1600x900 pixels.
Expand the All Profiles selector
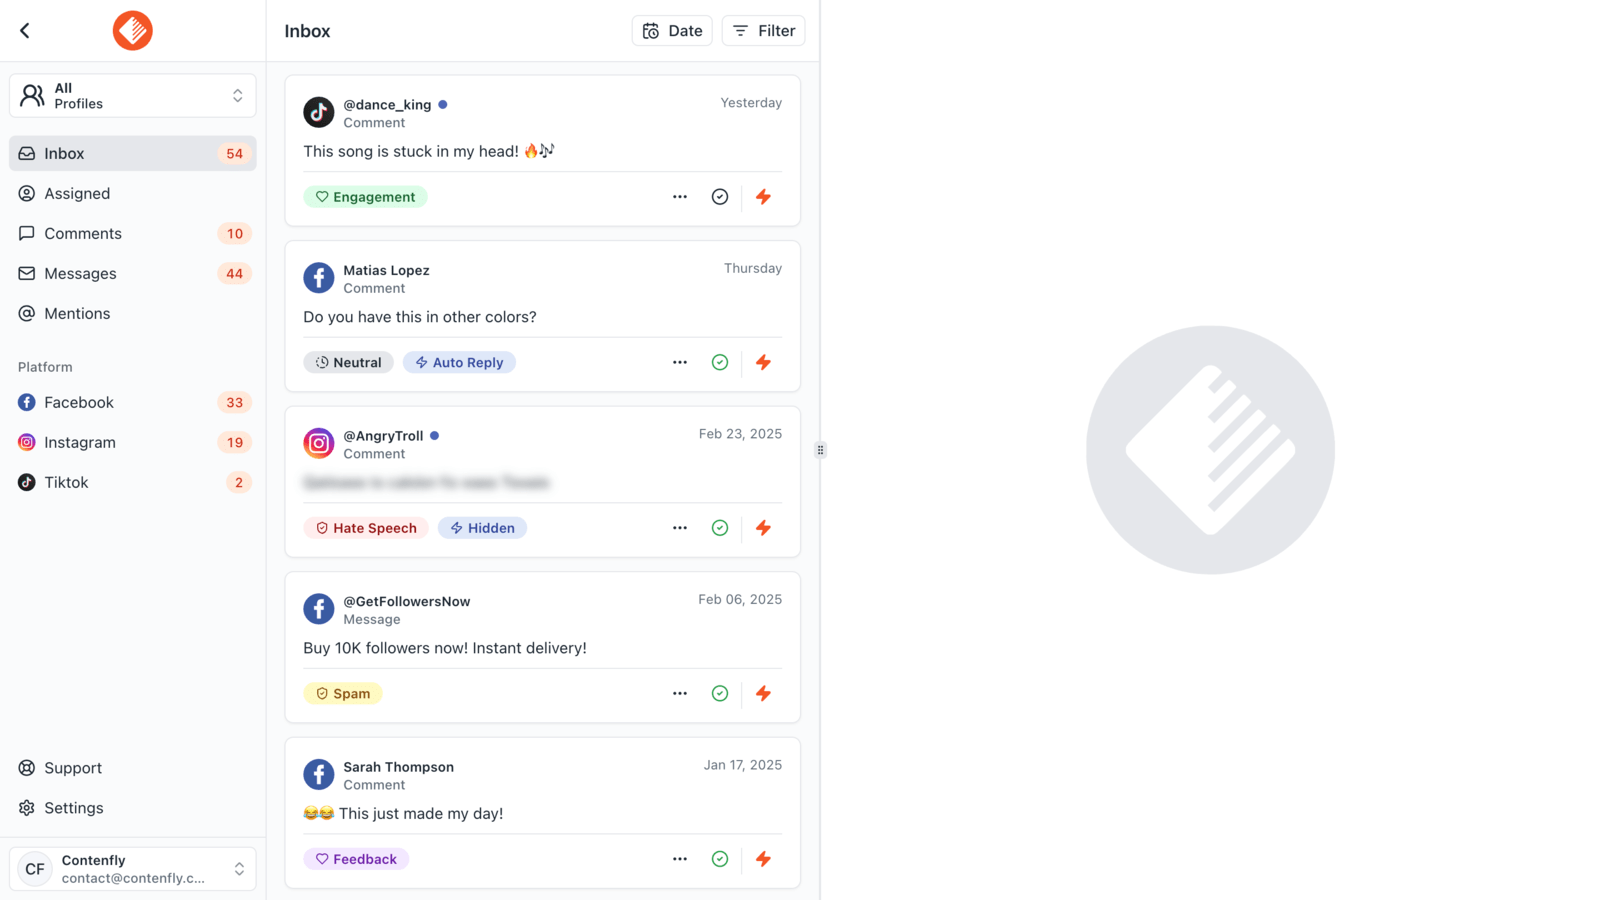tap(133, 96)
